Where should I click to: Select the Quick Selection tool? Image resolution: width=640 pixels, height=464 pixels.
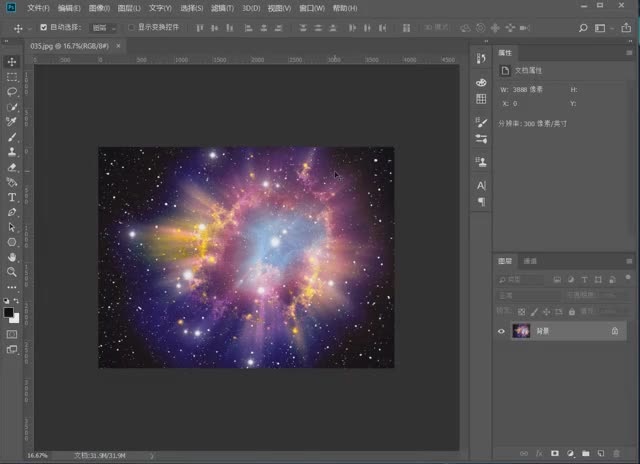(12, 107)
